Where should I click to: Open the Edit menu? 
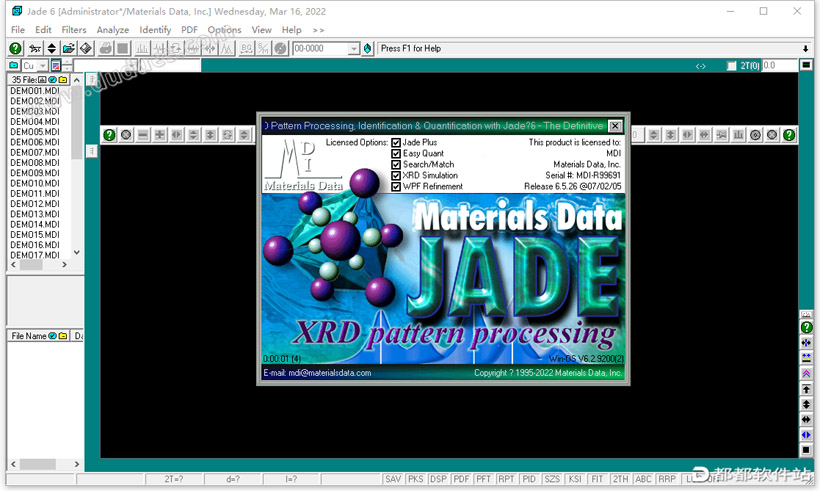coord(43,30)
